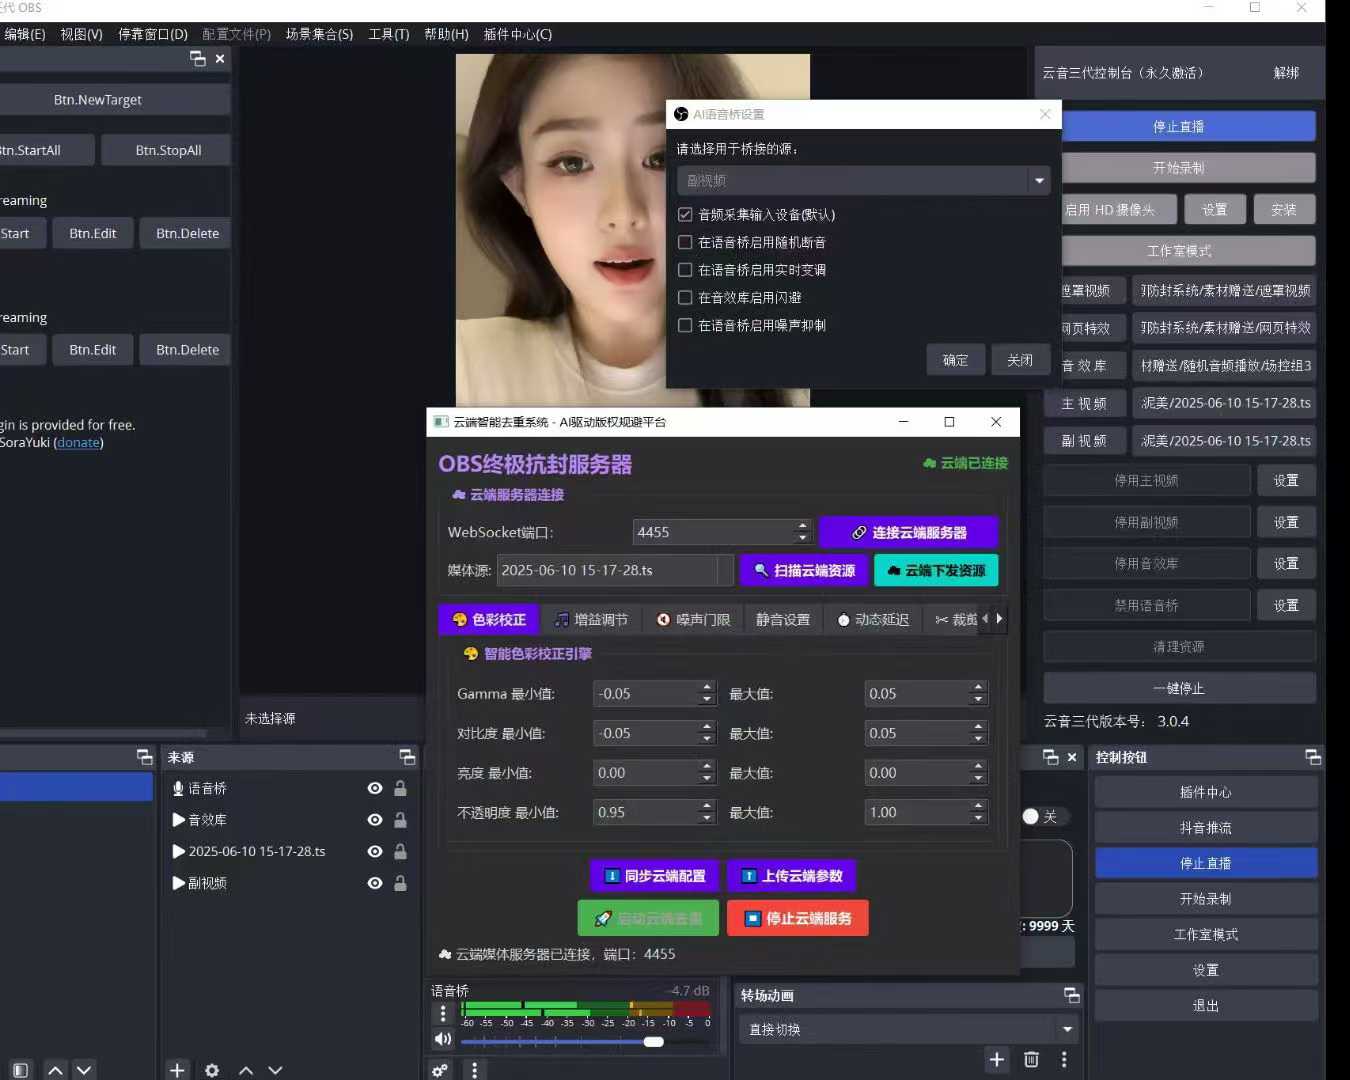This screenshot has width=1350, height=1080.
Task: Uncheck 音频采集输入设备(默认) checkbox
Action: pos(685,214)
